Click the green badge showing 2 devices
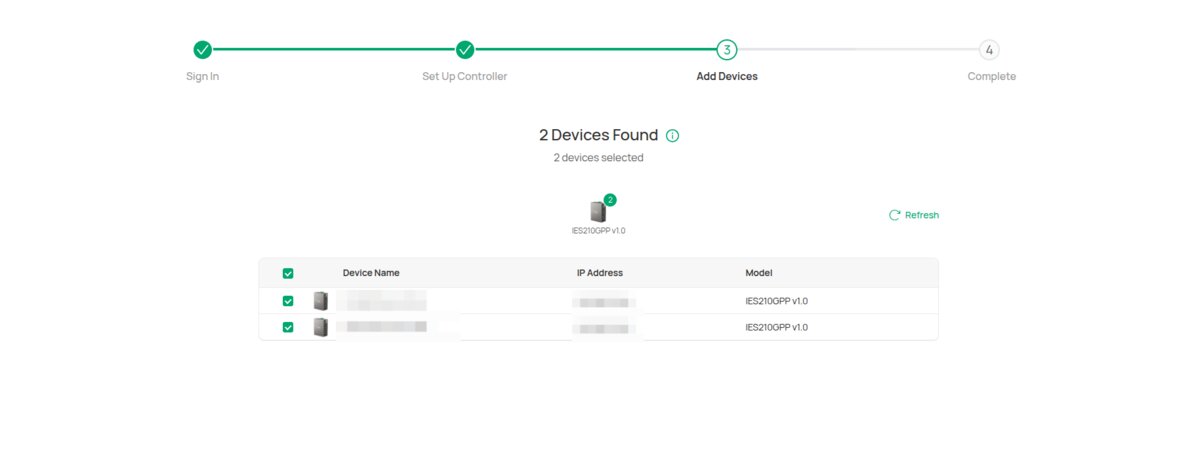Viewport: 1200px width, 459px height. 610,200
